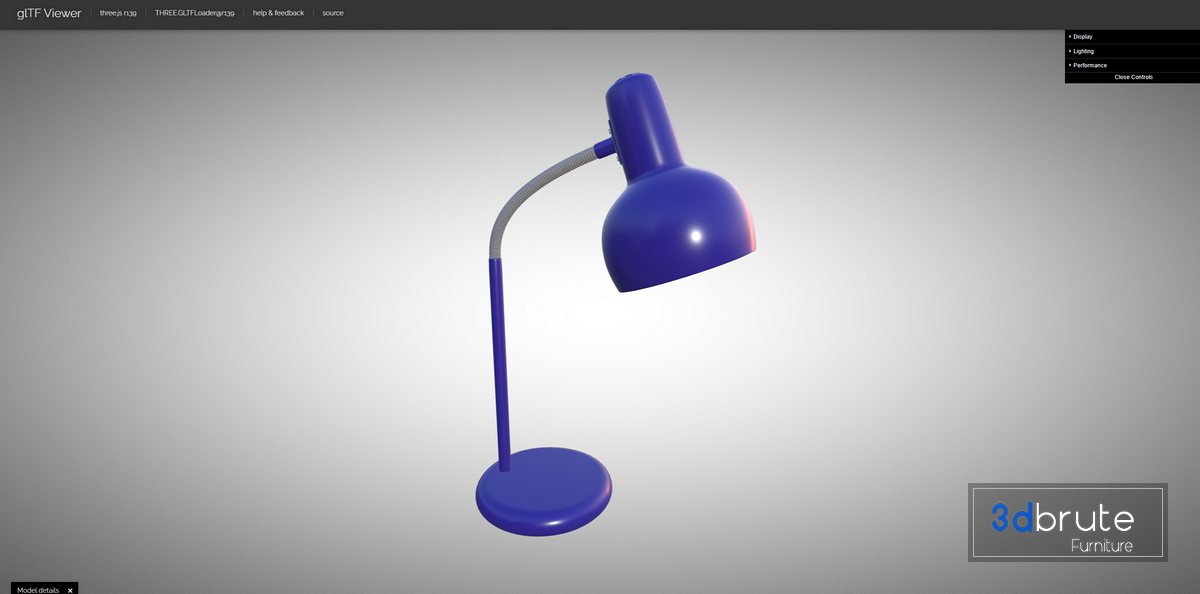The image size is (1200, 594).
Task: Click the 3dbrute logo watermark
Action: tap(1062, 518)
